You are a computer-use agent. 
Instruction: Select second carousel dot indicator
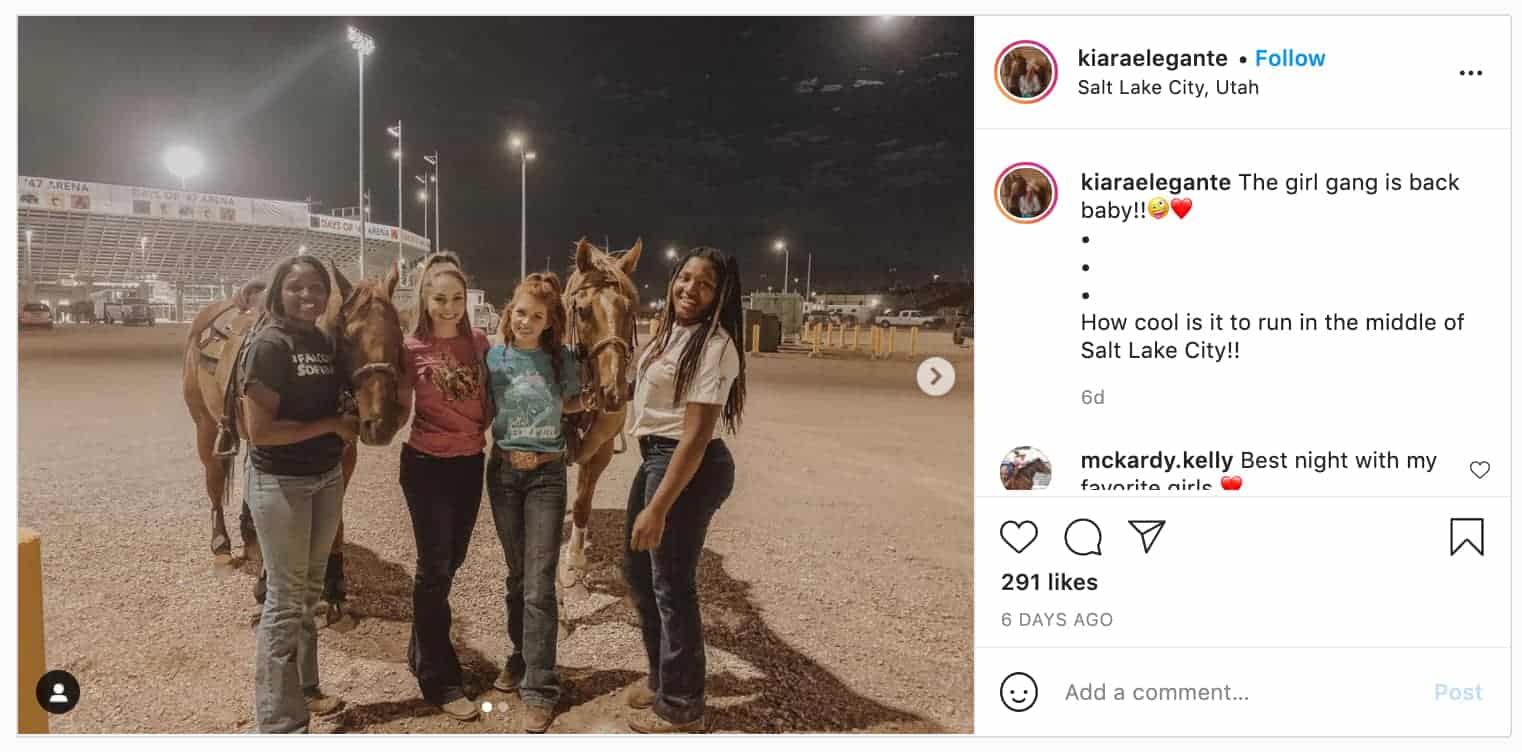point(503,706)
